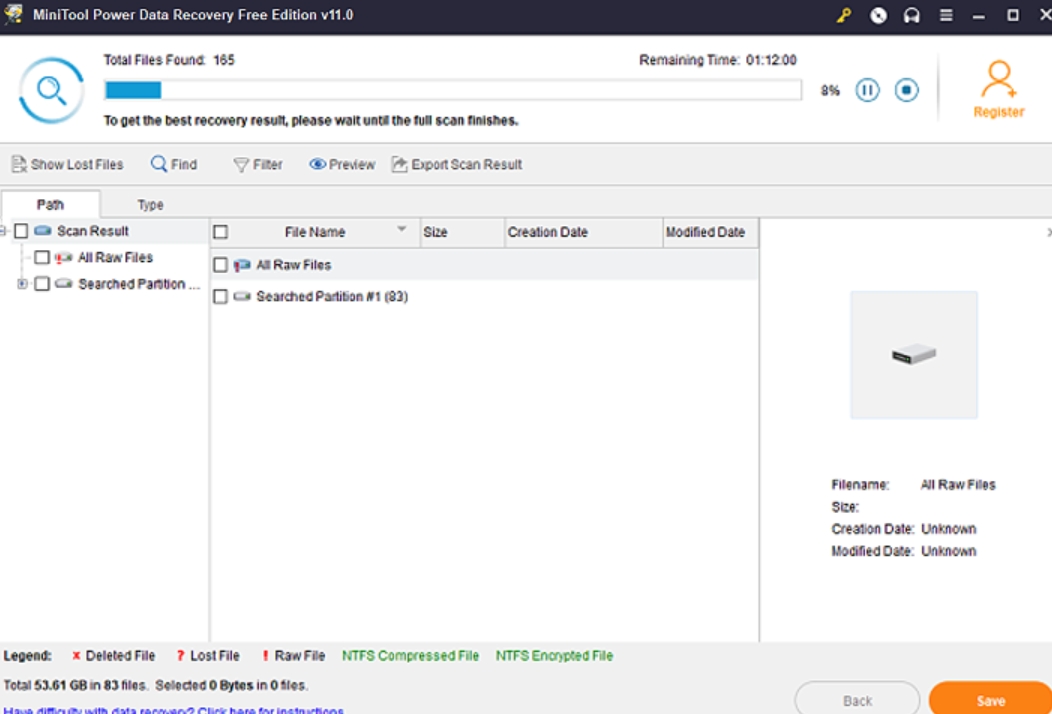Select Searched Partition #1 (83) row
Image resolution: width=1052 pixels, height=714 pixels.
484,297
